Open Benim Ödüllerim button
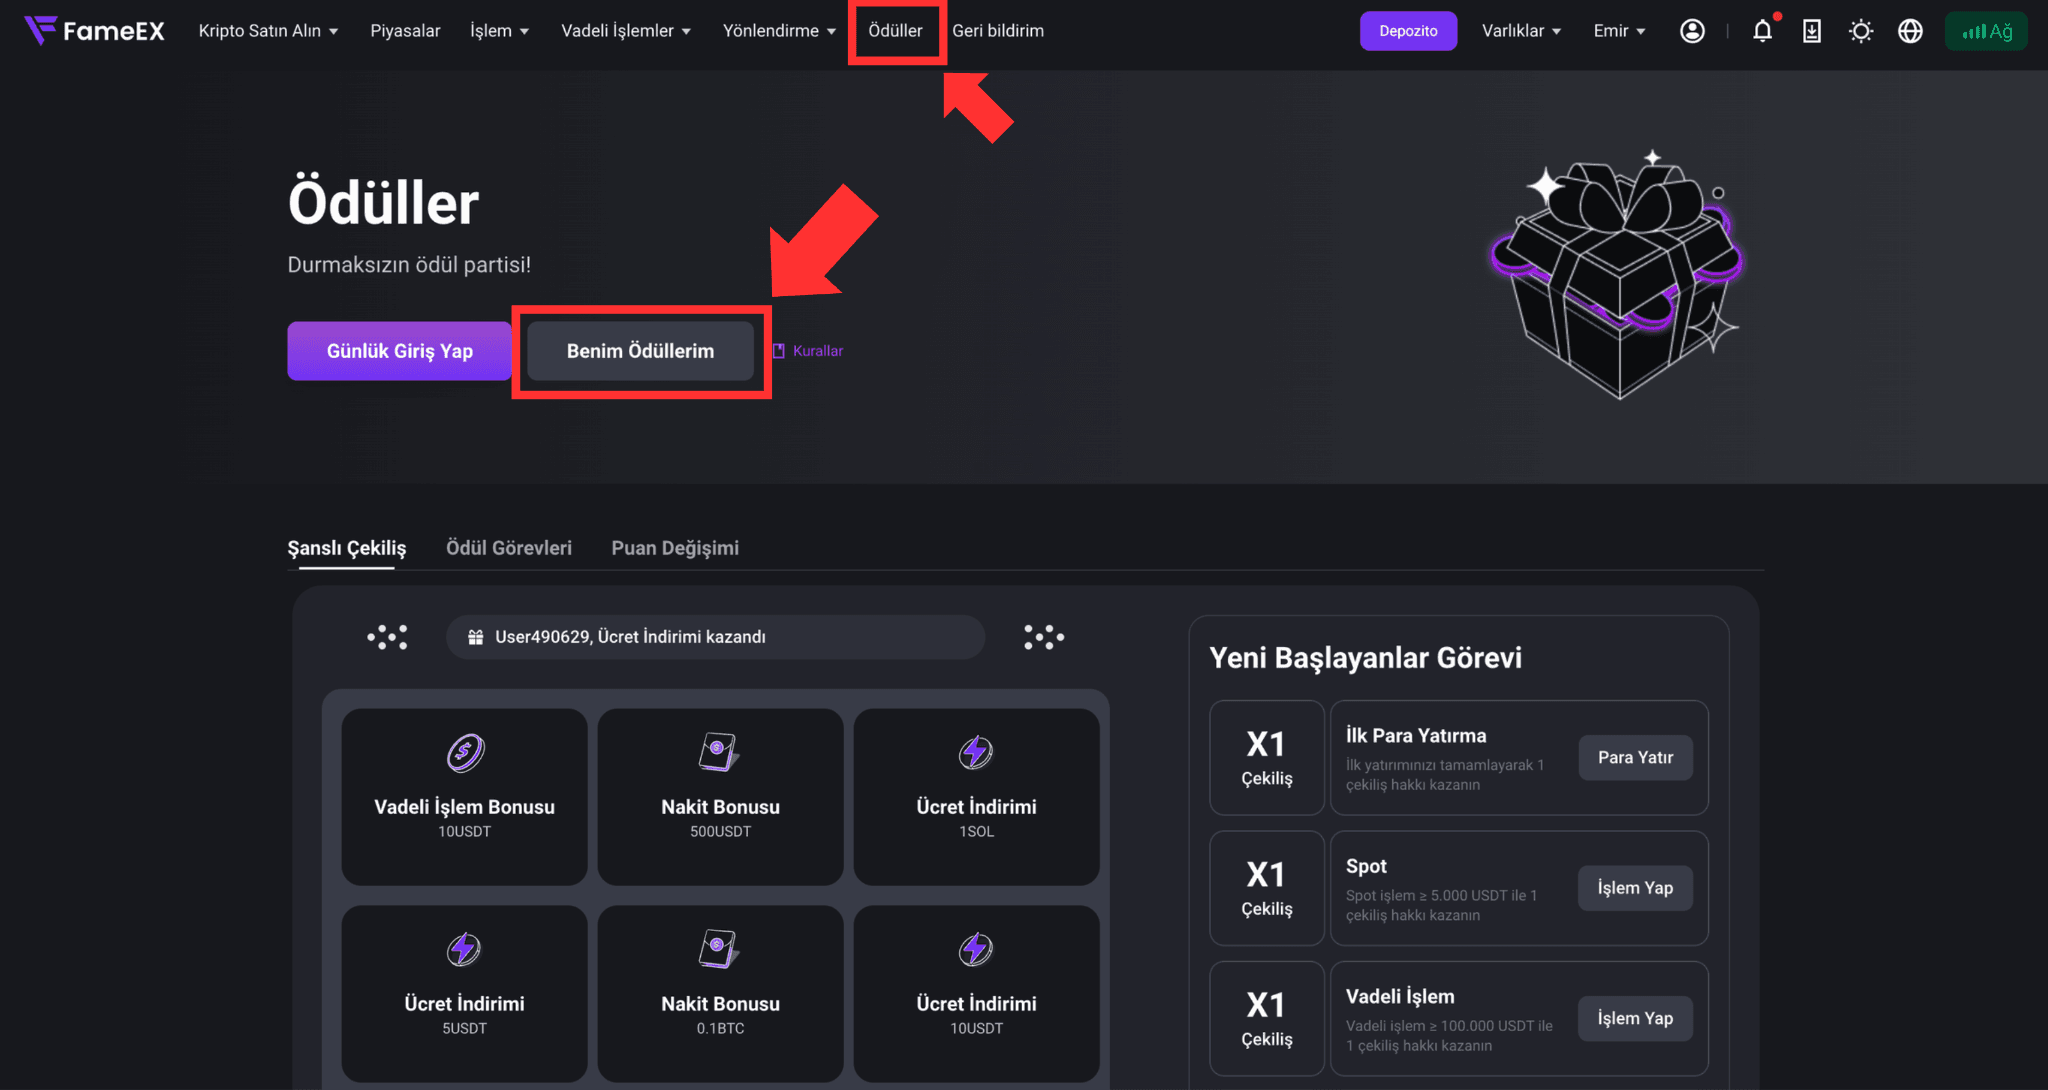2048x1090 pixels. tap(640, 351)
